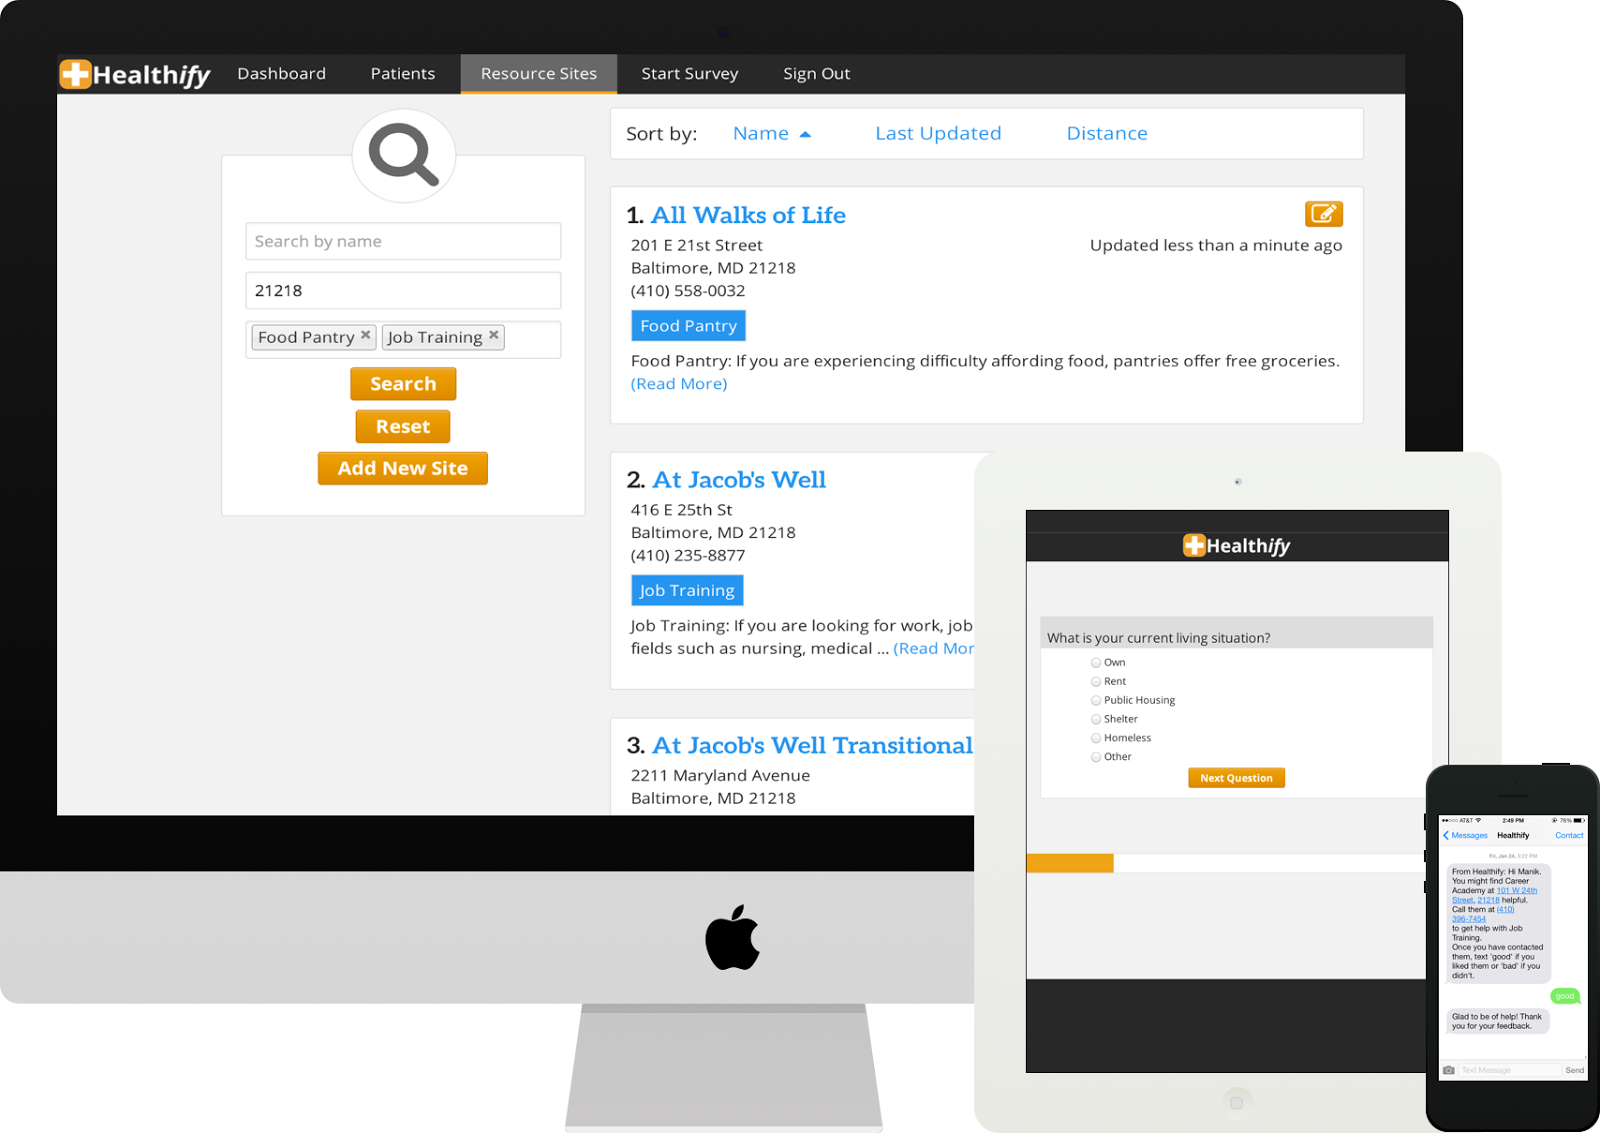This screenshot has height=1133, width=1600.
Task: Remove the Job Training filter tag
Action: pyautogui.click(x=494, y=335)
